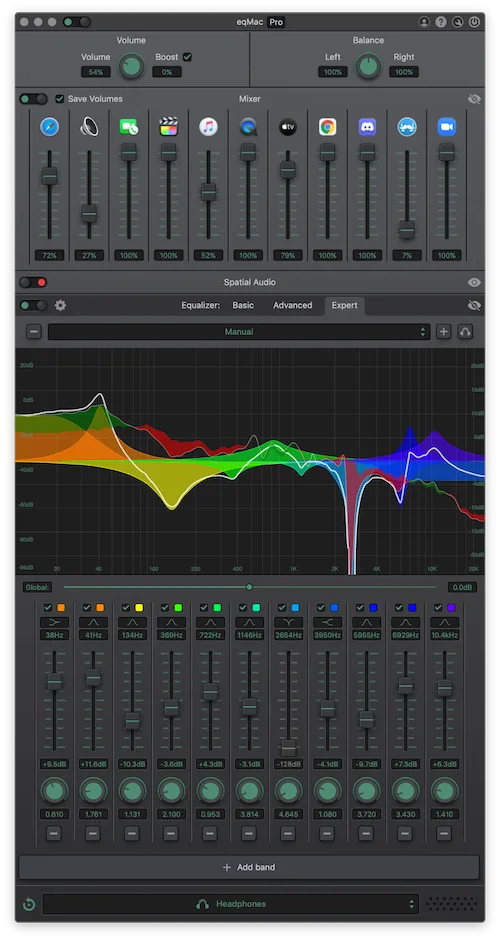The width and height of the screenshot is (500, 940).
Task: Click the power quit icon in title bar
Action: coord(474,22)
